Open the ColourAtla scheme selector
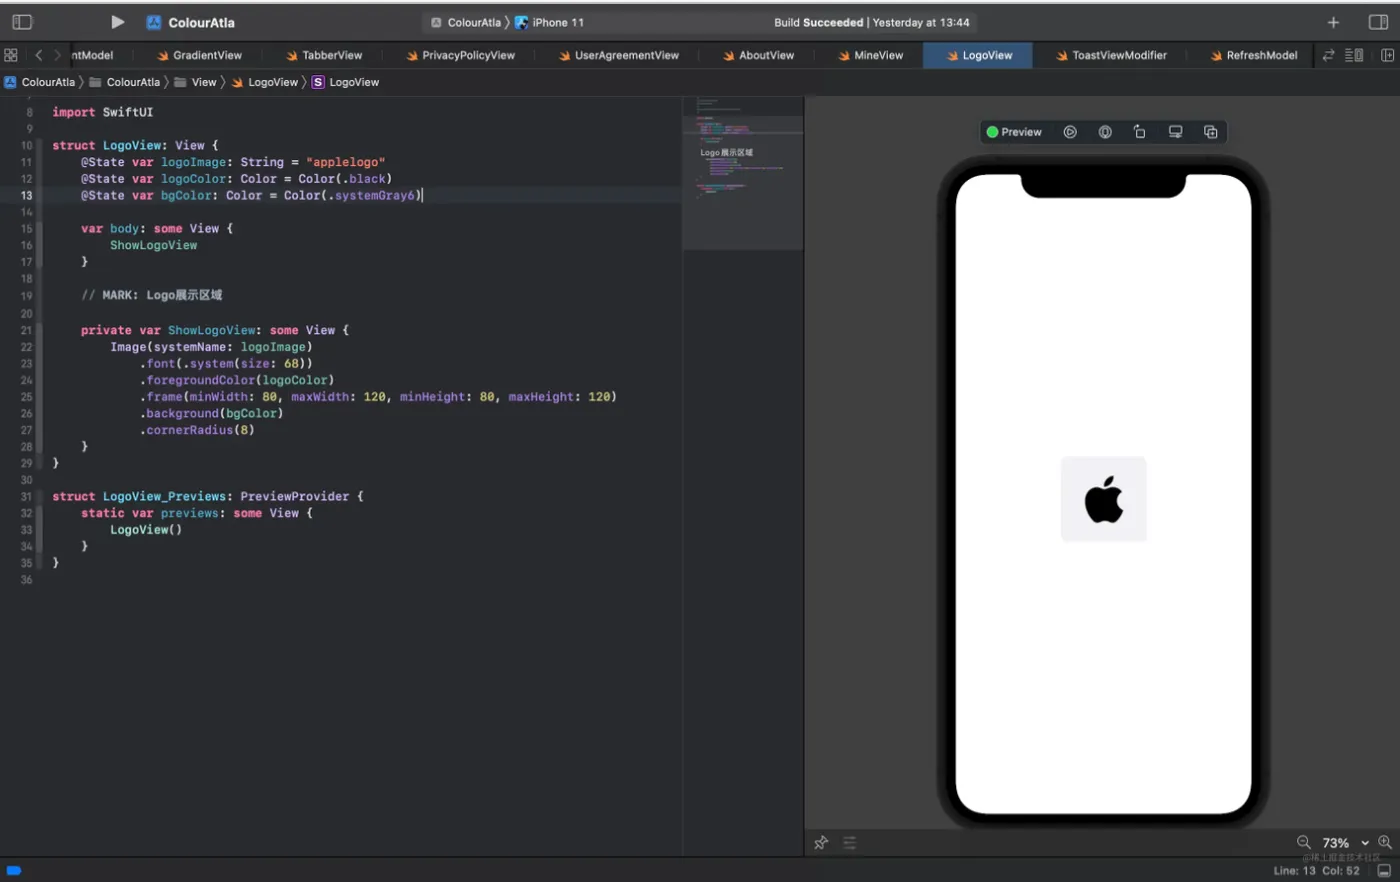This screenshot has height=882, width=1400. (x=466, y=22)
